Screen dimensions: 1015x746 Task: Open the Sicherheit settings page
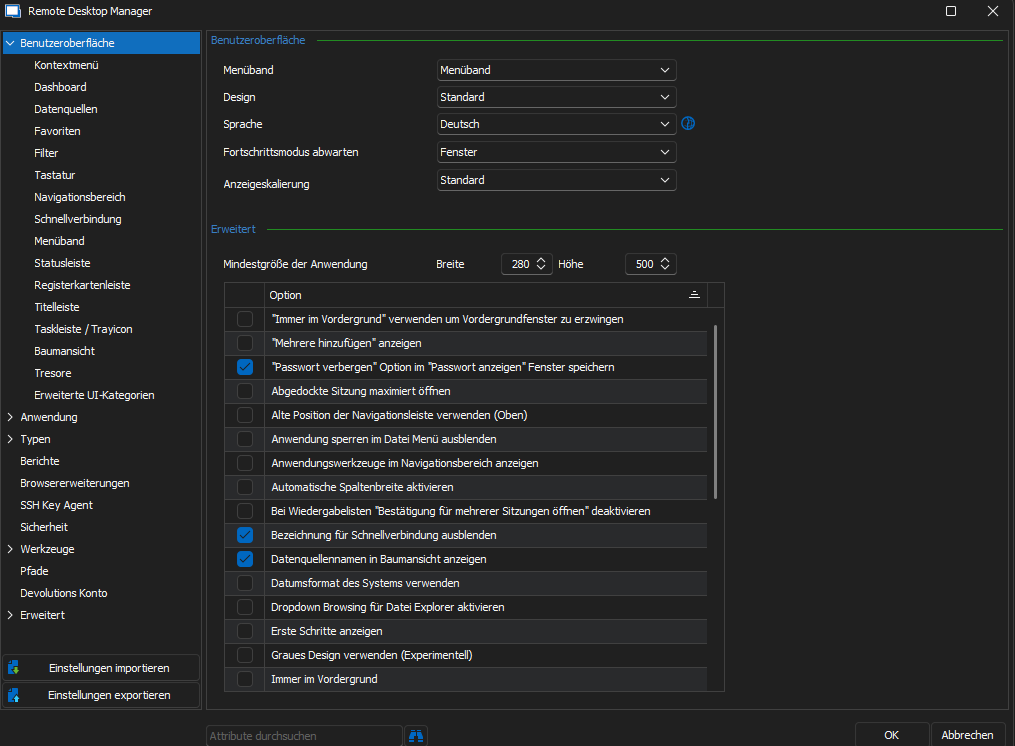(x=44, y=527)
